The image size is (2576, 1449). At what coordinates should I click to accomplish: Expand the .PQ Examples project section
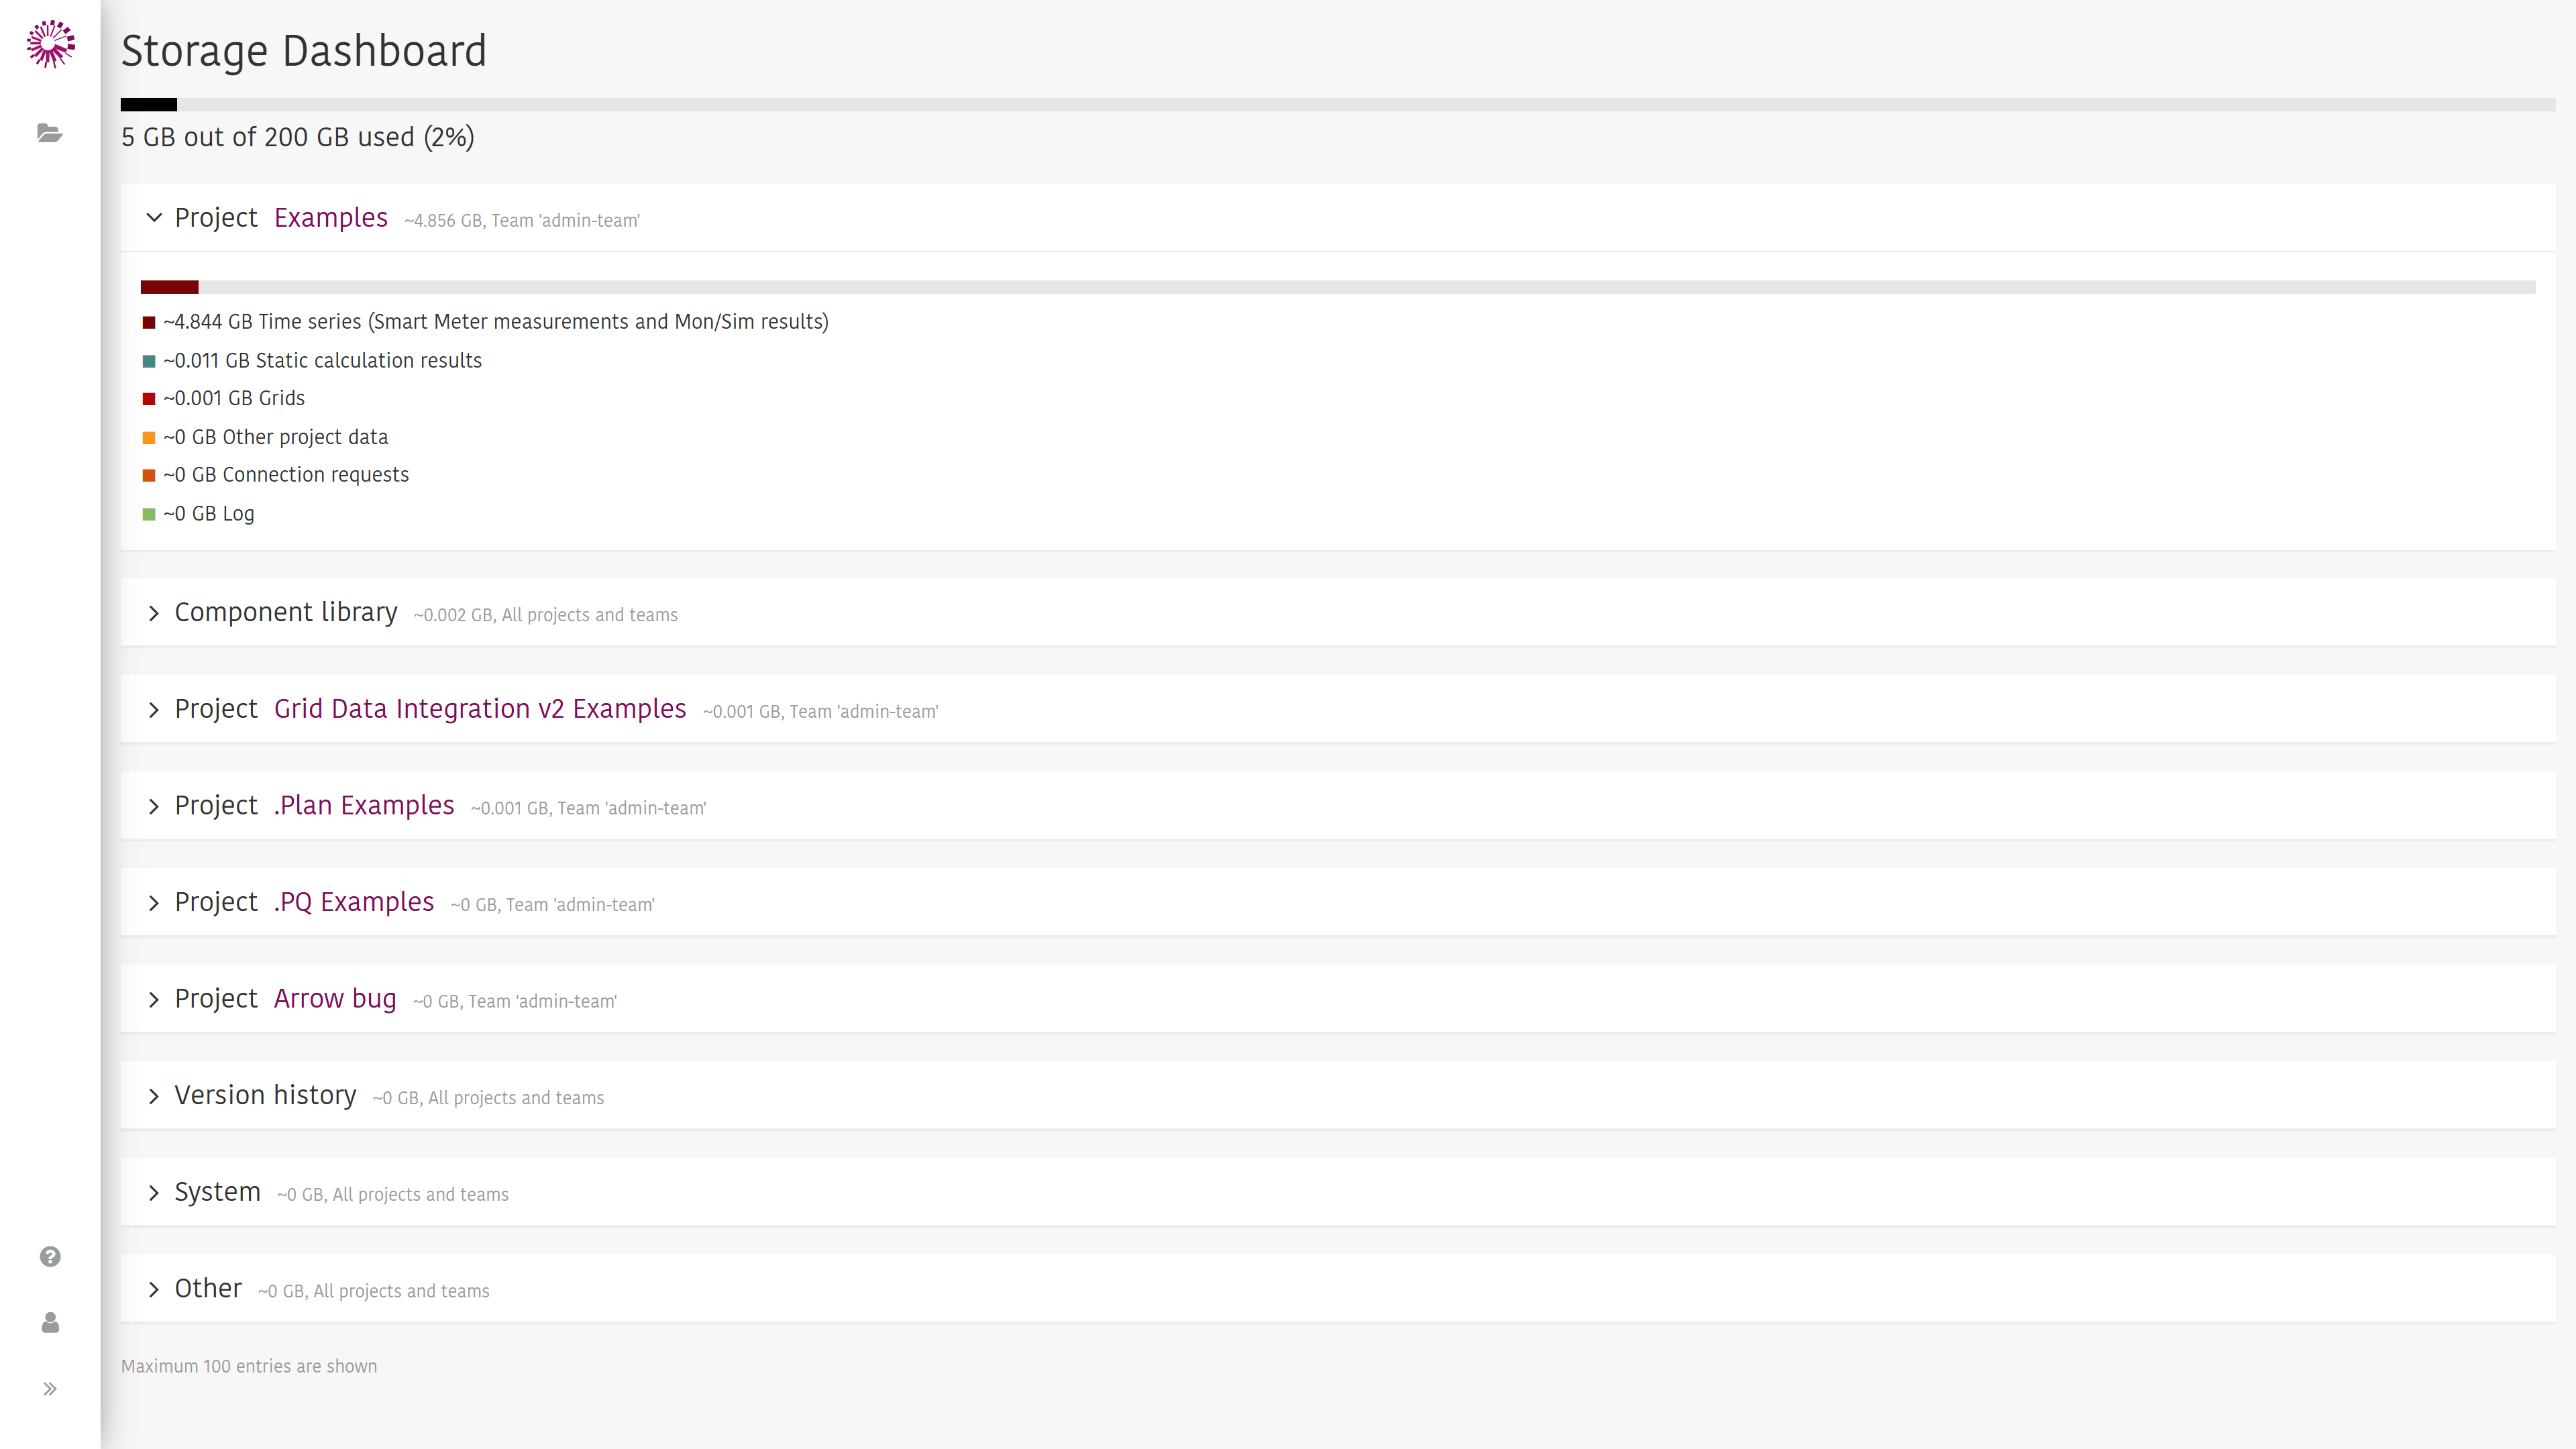[x=154, y=903]
